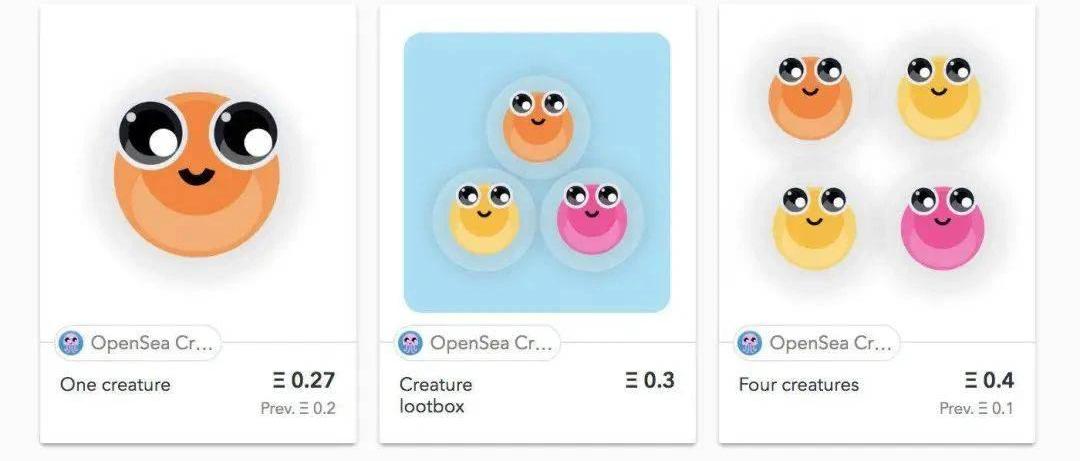Screen dimensions: 1080x461
Task: Open the Creature lootbox title link
Action: [x=436, y=395]
